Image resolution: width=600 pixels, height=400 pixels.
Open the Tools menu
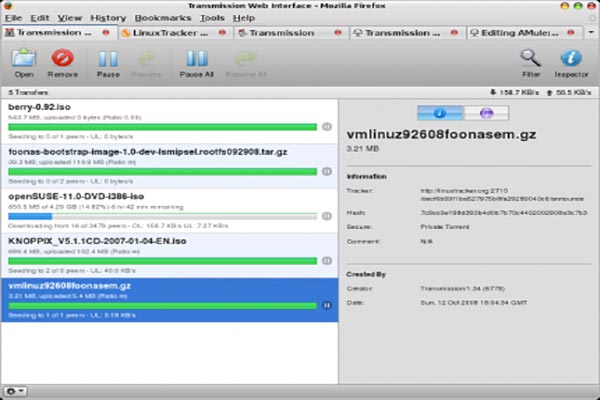pos(212,18)
